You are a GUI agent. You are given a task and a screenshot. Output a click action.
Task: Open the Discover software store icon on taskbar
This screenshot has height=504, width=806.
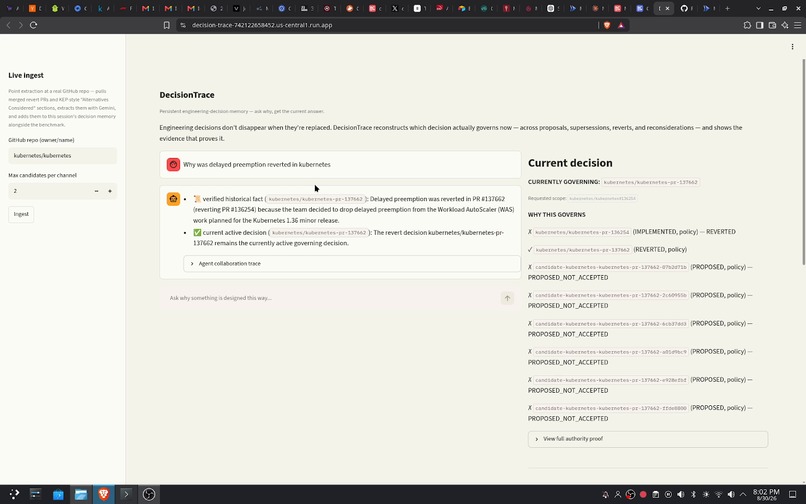coord(58,494)
